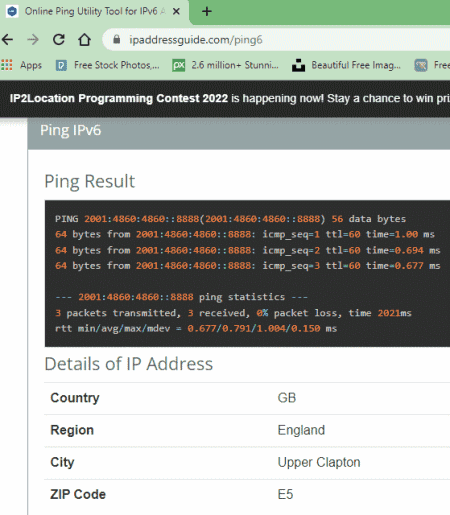Click the Region row label

point(72,430)
